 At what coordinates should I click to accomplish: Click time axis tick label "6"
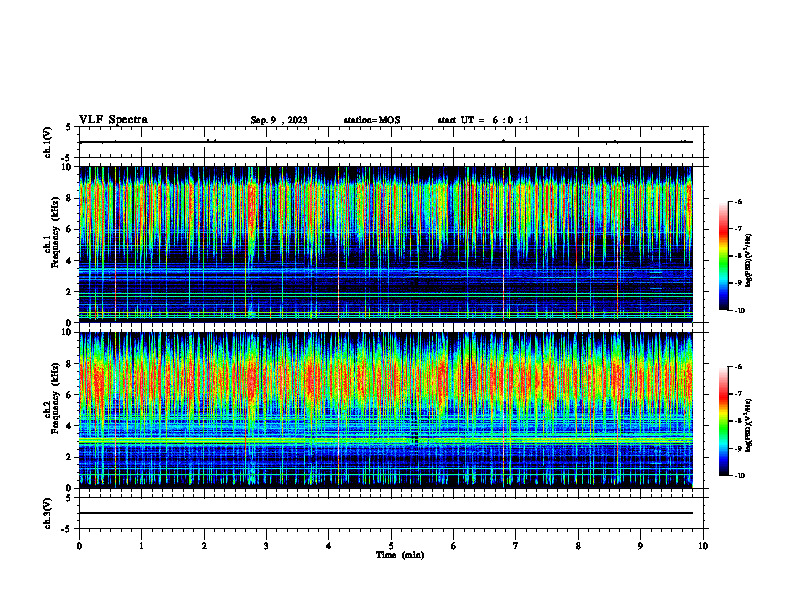454,546
